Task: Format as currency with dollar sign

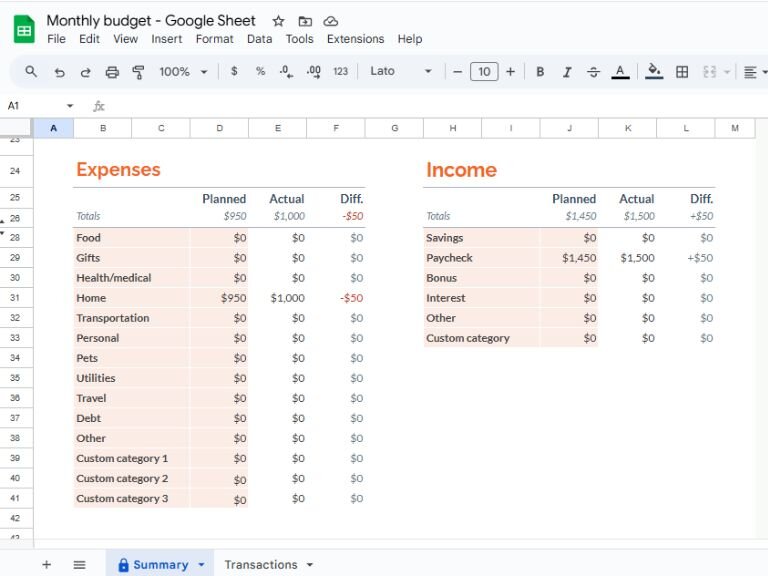Action: tap(234, 72)
